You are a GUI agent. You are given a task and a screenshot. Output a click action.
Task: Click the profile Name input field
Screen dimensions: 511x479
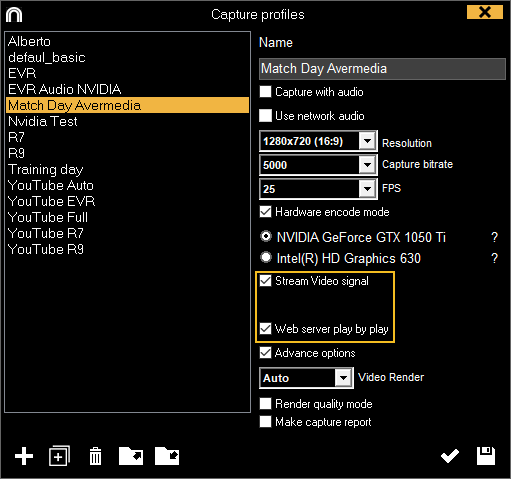coord(382,69)
